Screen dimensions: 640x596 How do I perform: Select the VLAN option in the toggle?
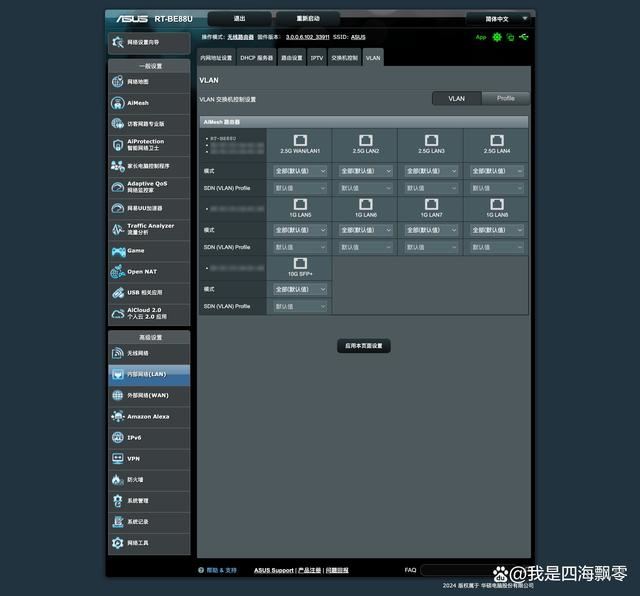456,99
